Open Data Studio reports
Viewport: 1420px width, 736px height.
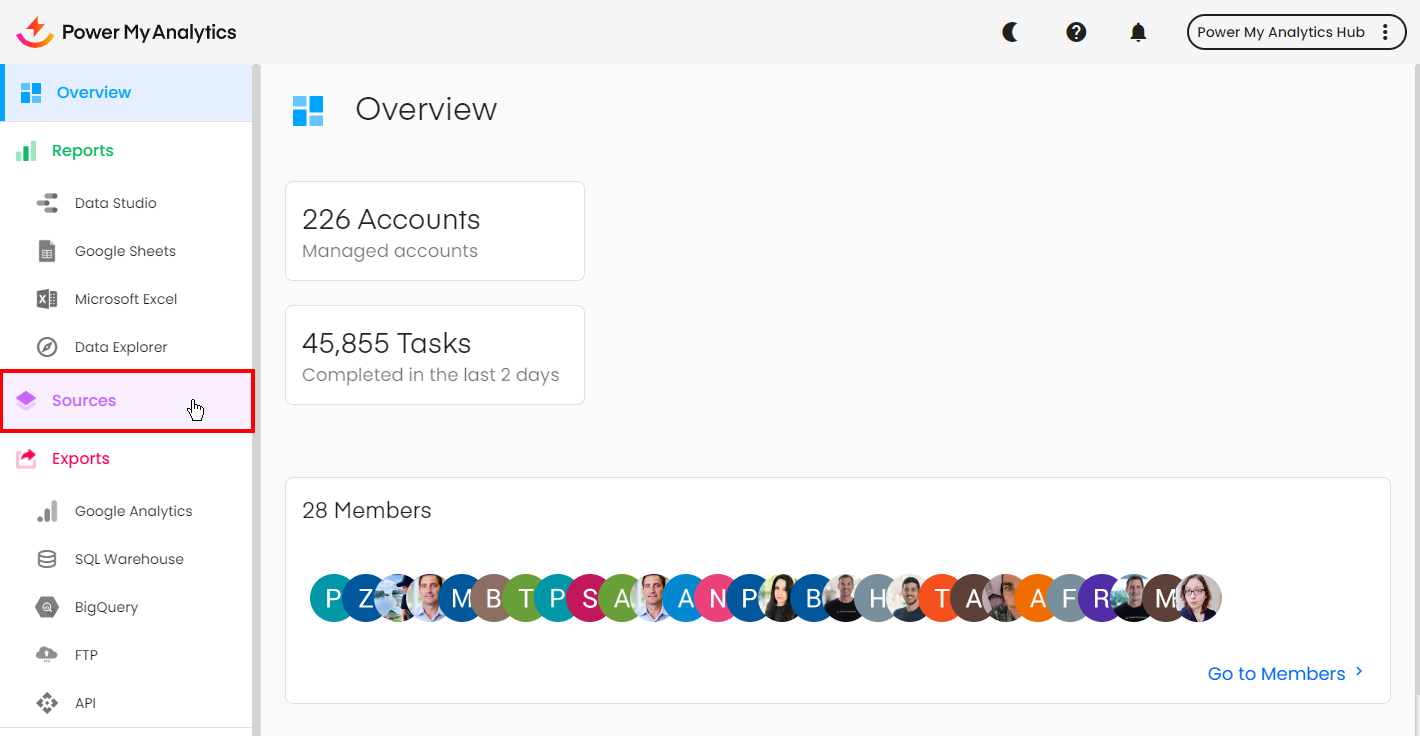point(115,203)
